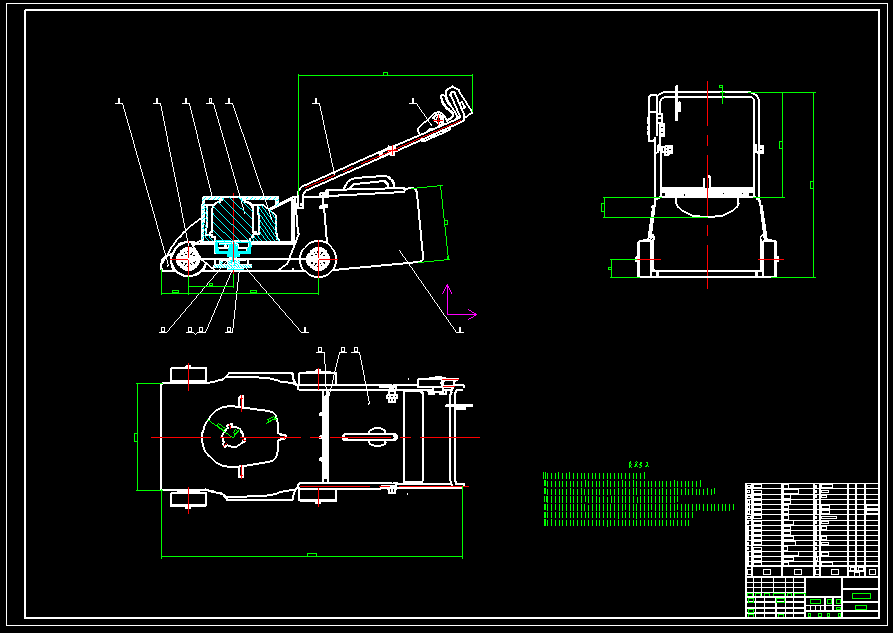Select the overall height dimension right of front view
This screenshot has width=893, height=633.
[x=812, y=185]
